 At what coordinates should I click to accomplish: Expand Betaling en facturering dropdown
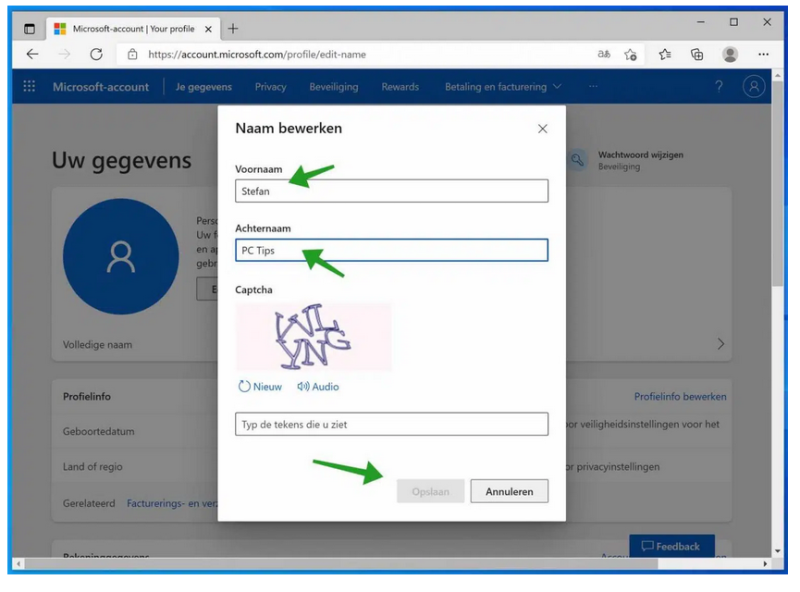pyautogui.click(x=503, y=87)
